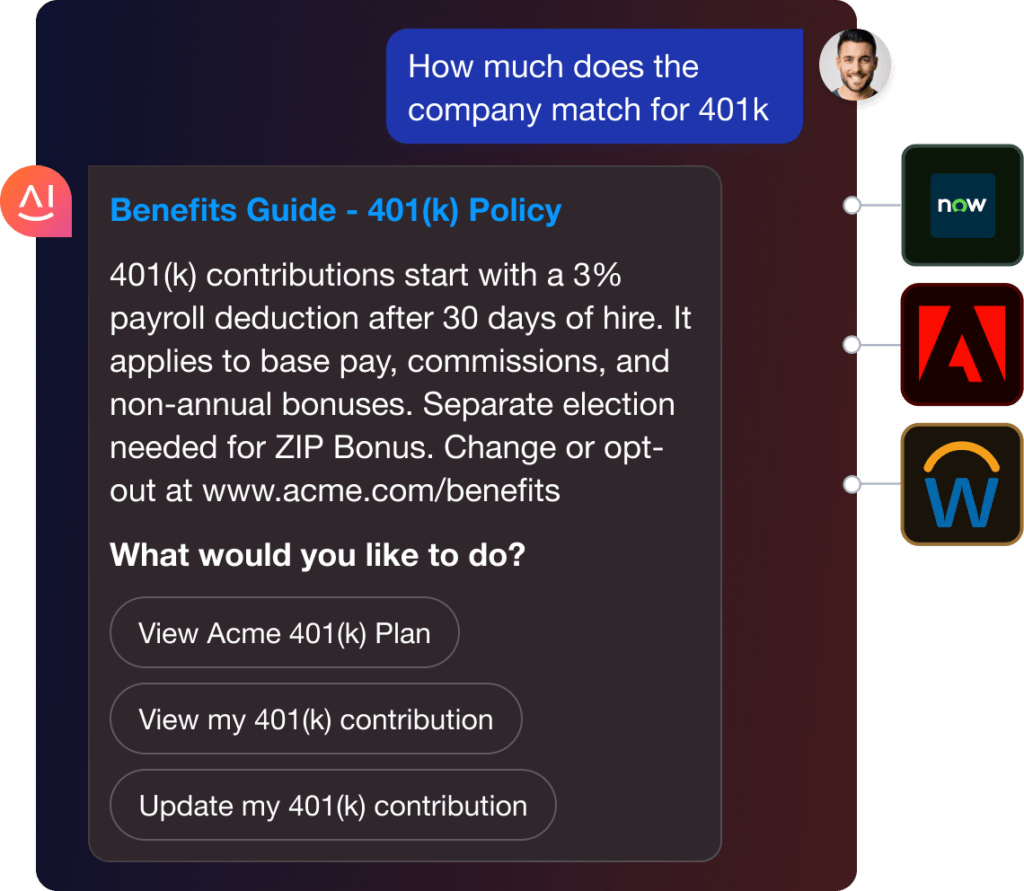Open the Adobe integration icon
Screen dimensions: 1024x891
click(962, 345)
